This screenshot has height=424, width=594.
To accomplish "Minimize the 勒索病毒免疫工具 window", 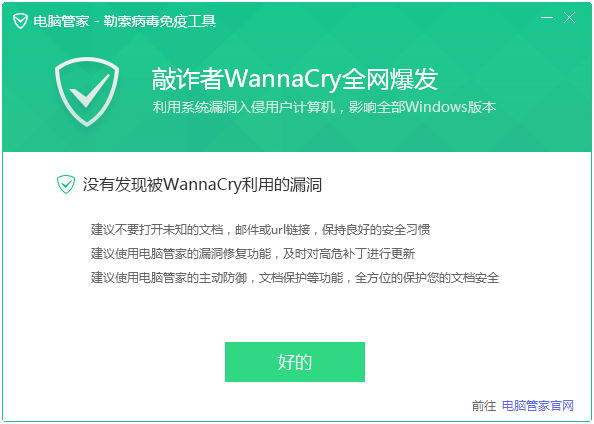I will (547, 18).
